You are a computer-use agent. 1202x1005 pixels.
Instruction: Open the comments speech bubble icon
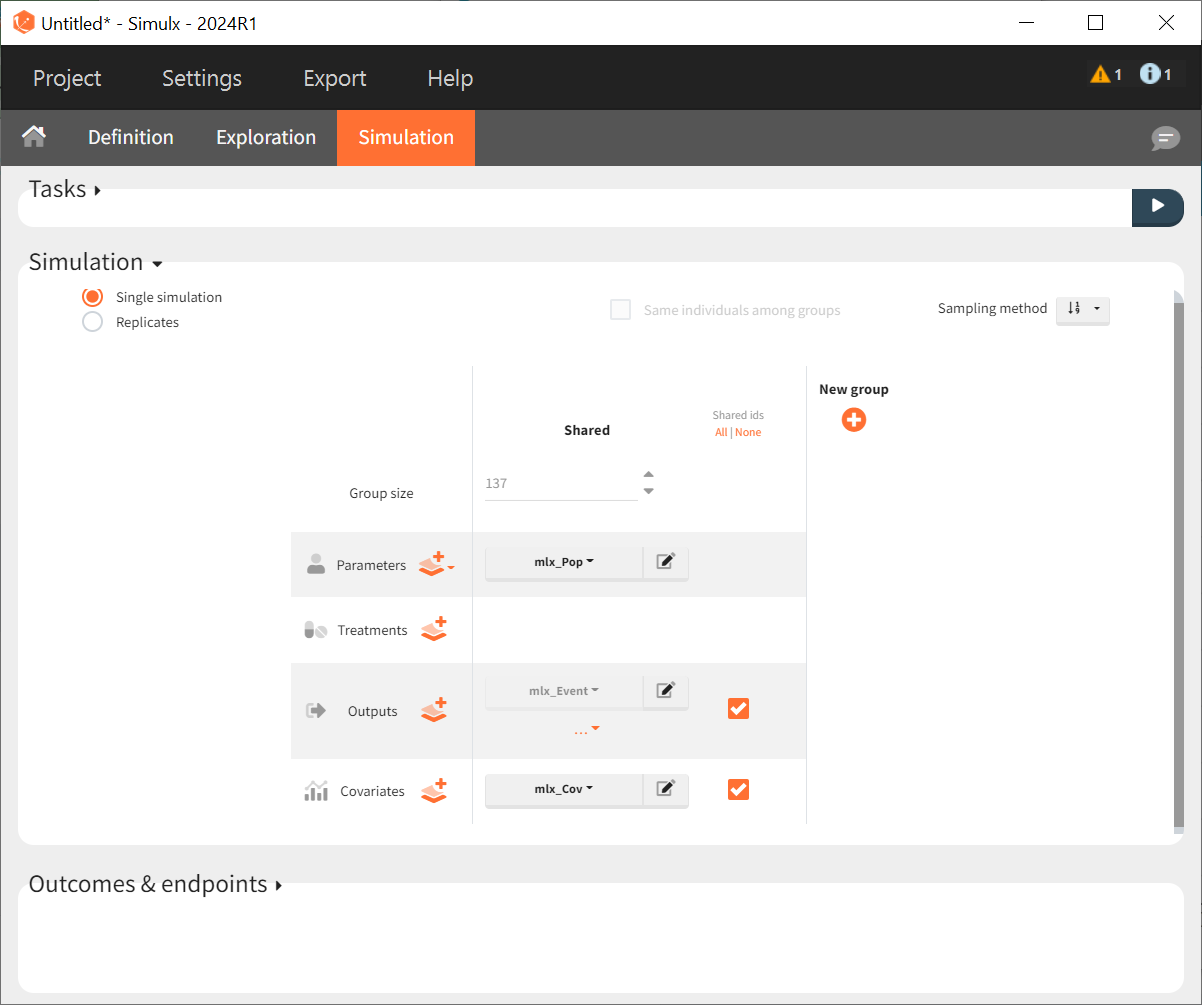pos(1165,139)
